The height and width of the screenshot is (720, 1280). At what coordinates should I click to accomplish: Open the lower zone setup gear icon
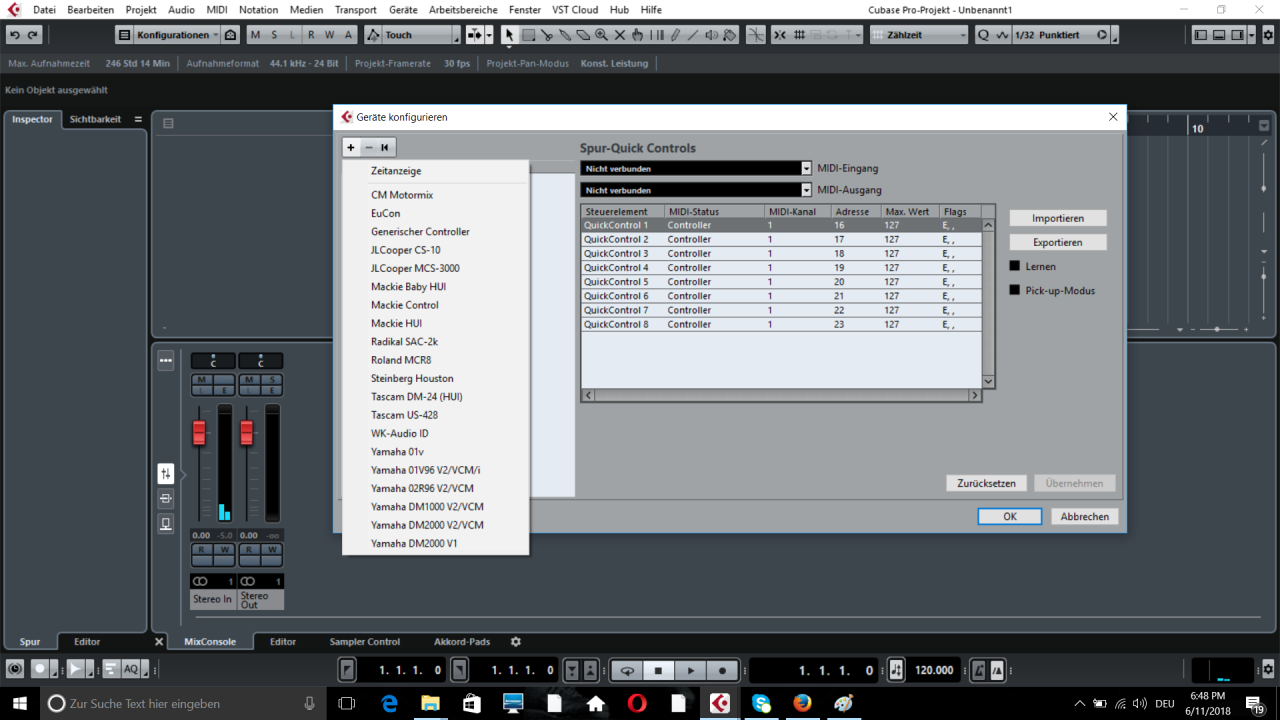516,642
